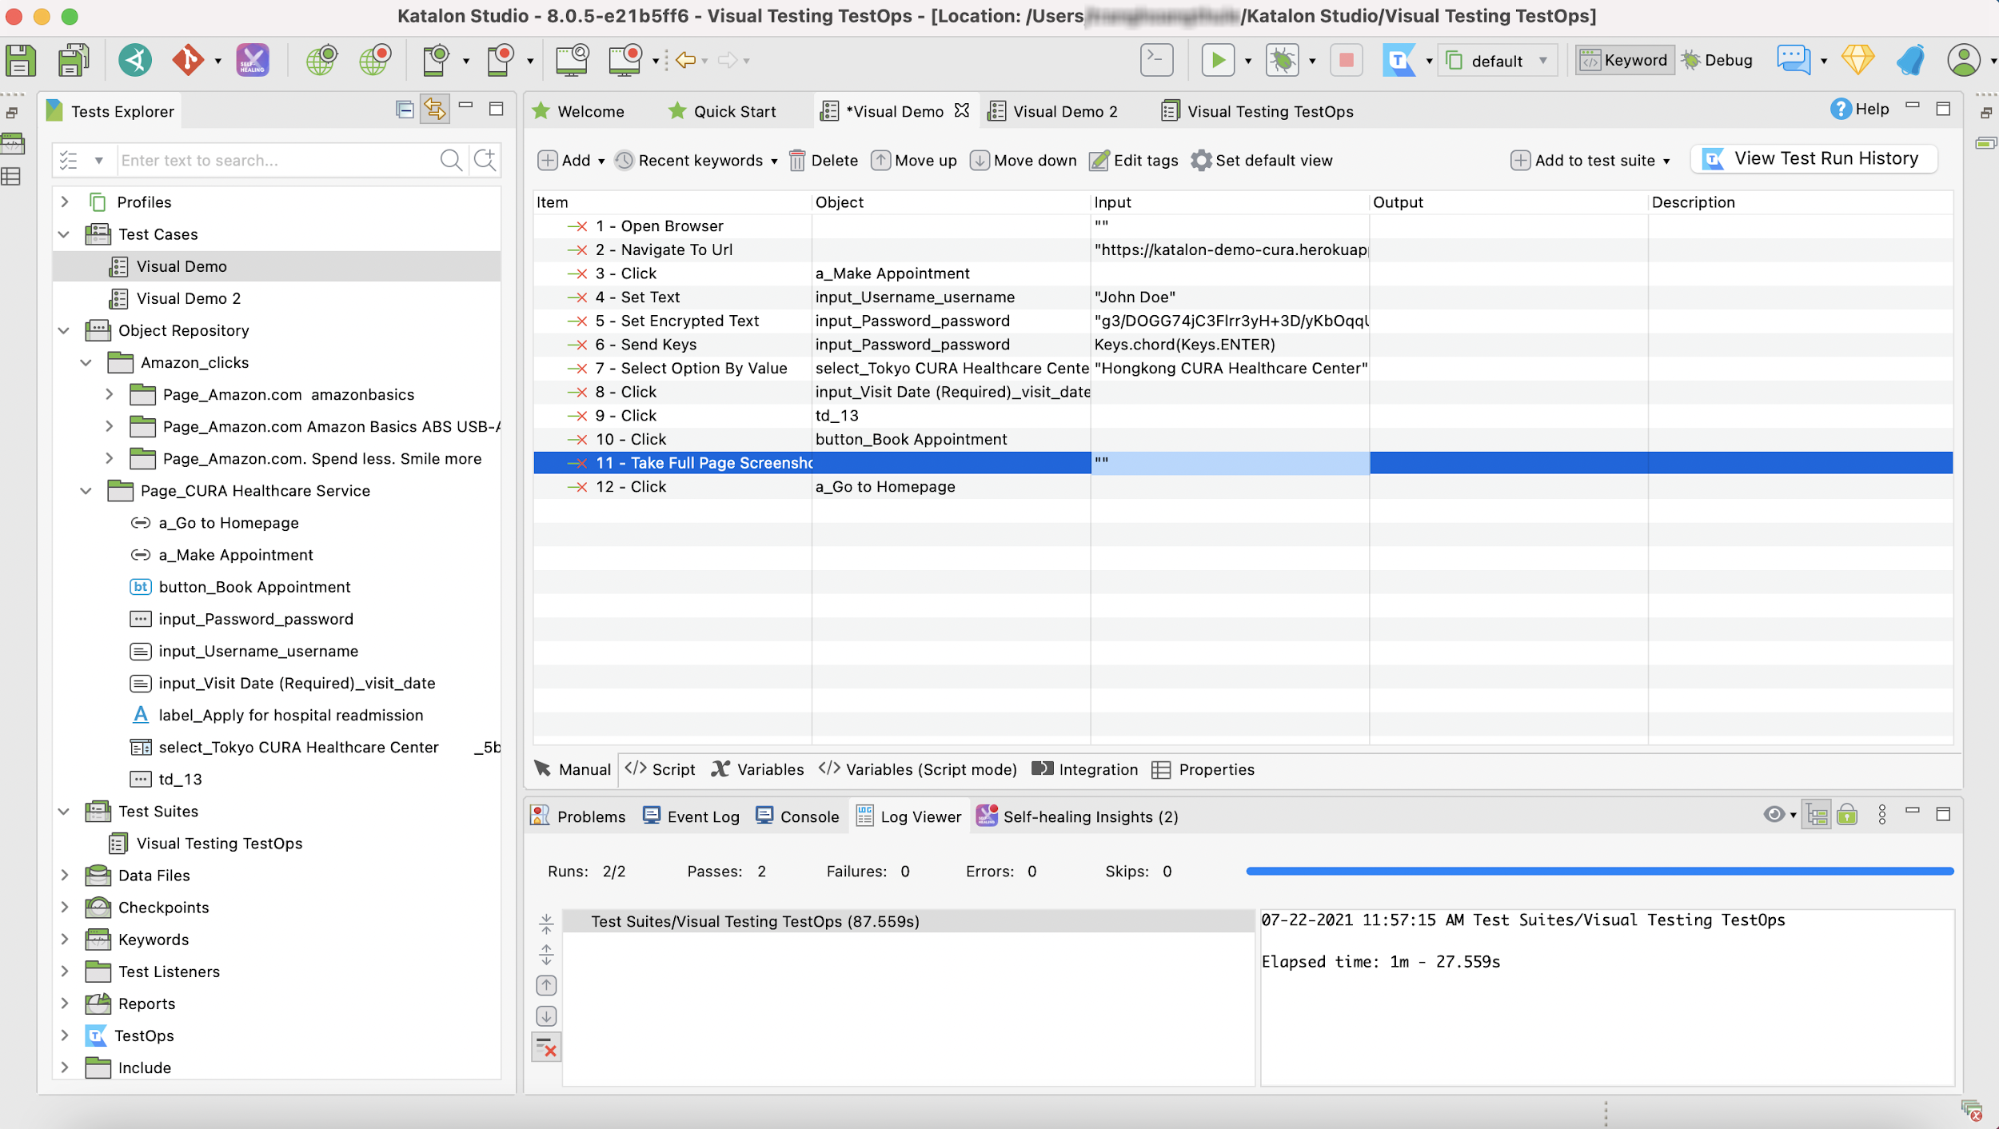The image size is (1999, 1130).
Task: Collapse the Amazon_clicks folder
Action: click(87, 362)
